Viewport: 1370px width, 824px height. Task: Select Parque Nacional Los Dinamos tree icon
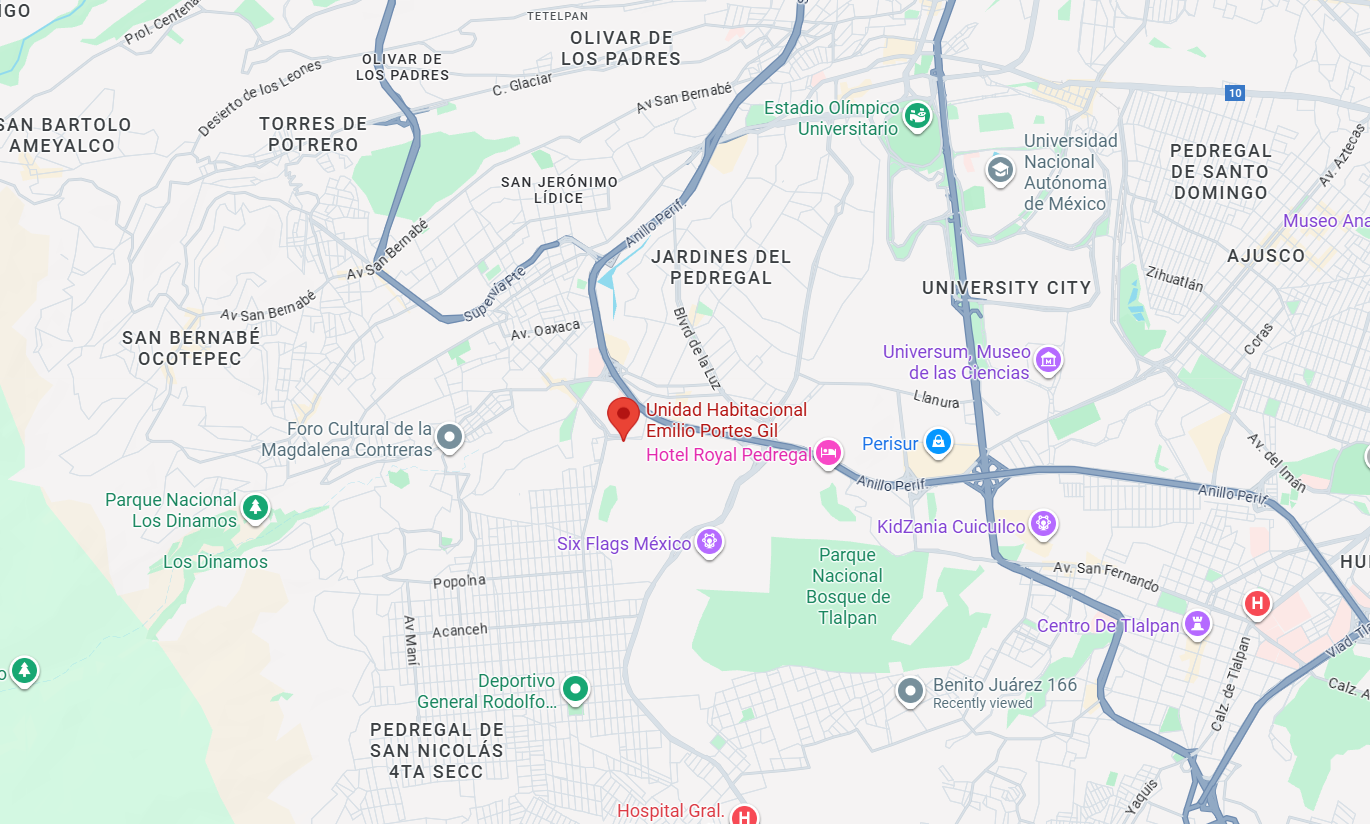(256, 508)
